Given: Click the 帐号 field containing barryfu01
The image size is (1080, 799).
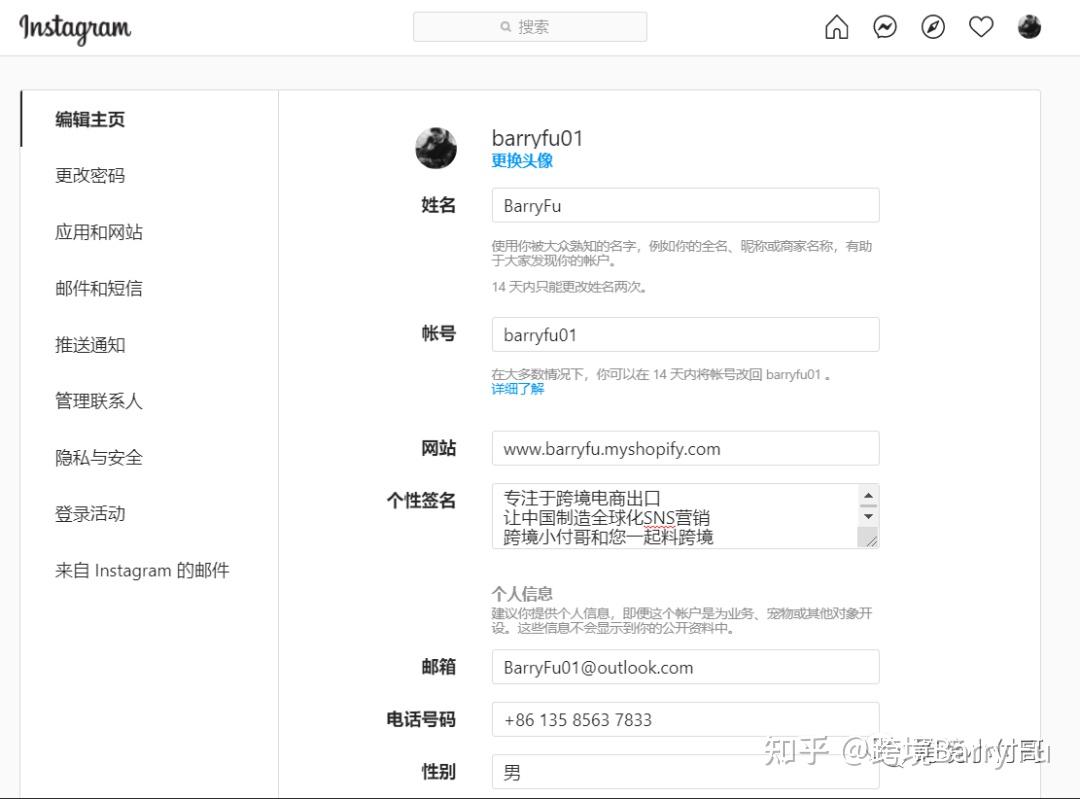Looking at the screenshot, I should [685, 335].
